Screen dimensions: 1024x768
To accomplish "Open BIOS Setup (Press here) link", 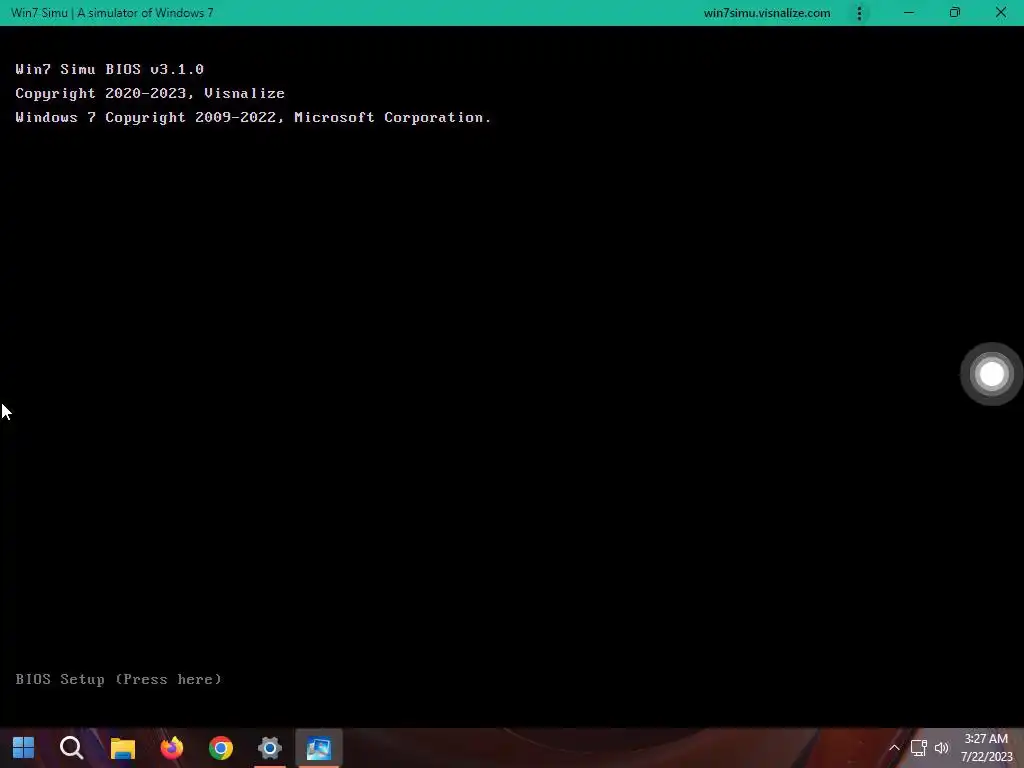I will (118, 679).
